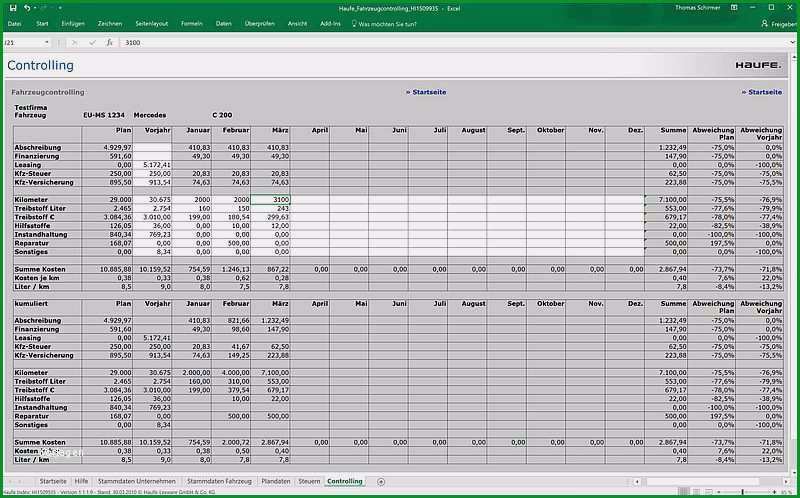
Task: Click the vertical scrollbar down arrow
Action: point(794,472)
